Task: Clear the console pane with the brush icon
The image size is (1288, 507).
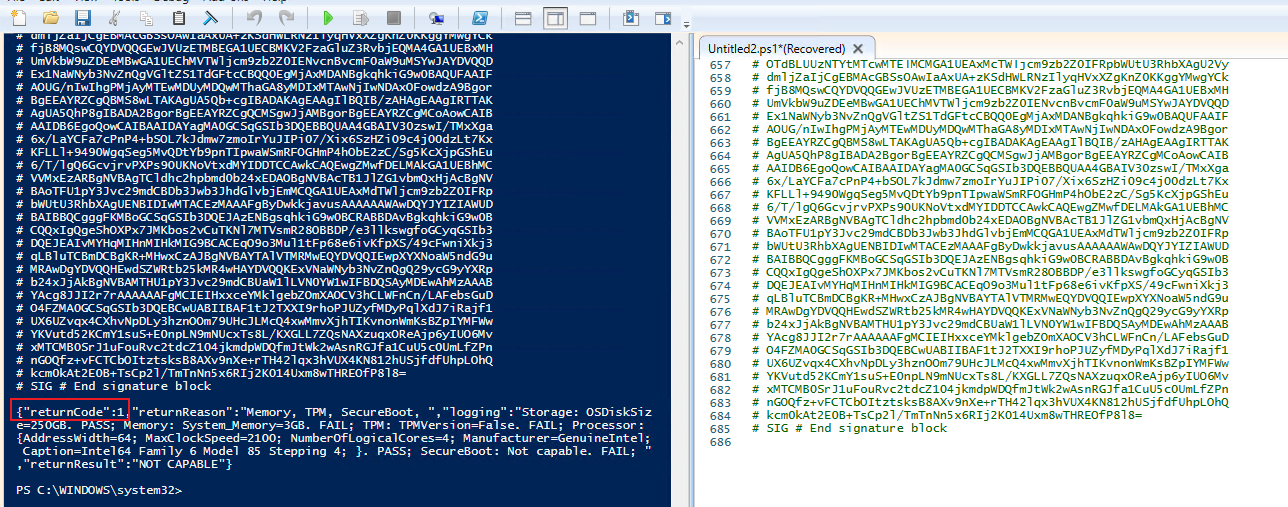Action: click(210, 18)
